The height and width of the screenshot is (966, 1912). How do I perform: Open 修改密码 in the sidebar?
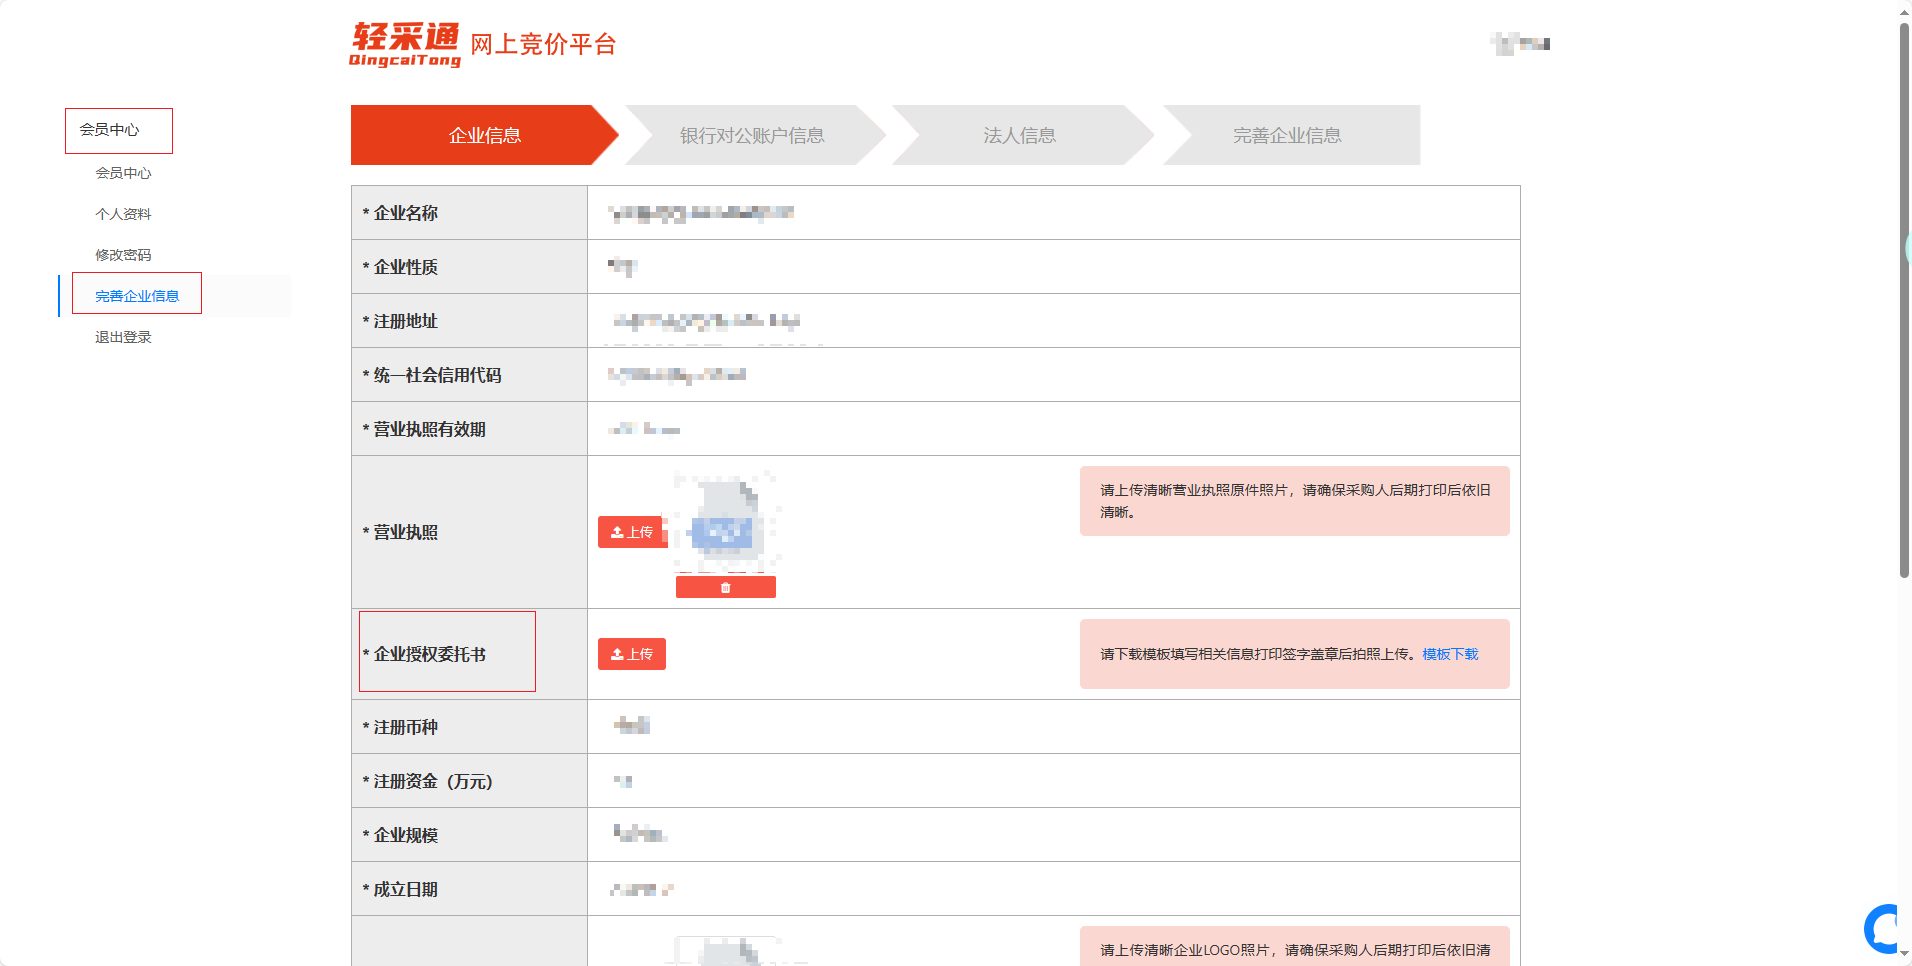[123, 255]
